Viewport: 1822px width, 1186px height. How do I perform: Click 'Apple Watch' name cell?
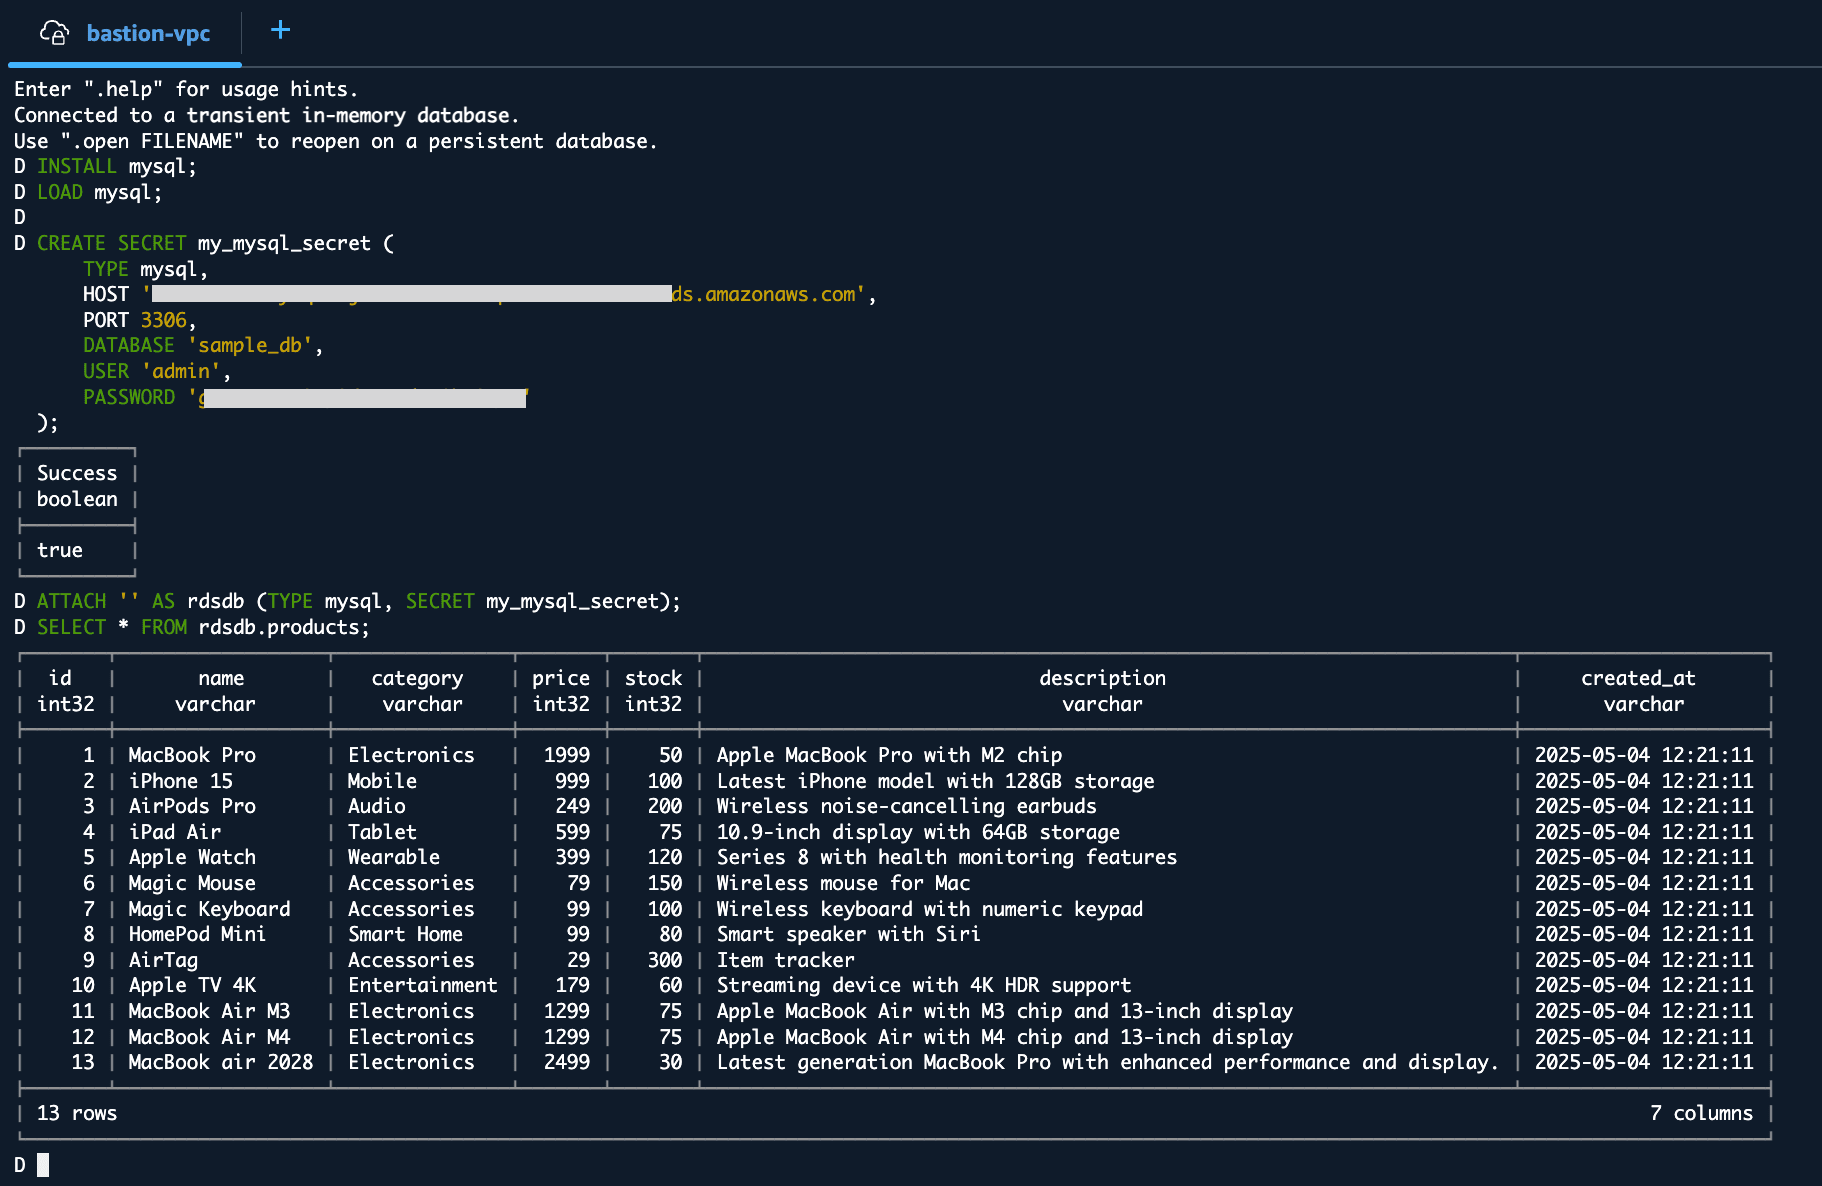click(192, 857)
